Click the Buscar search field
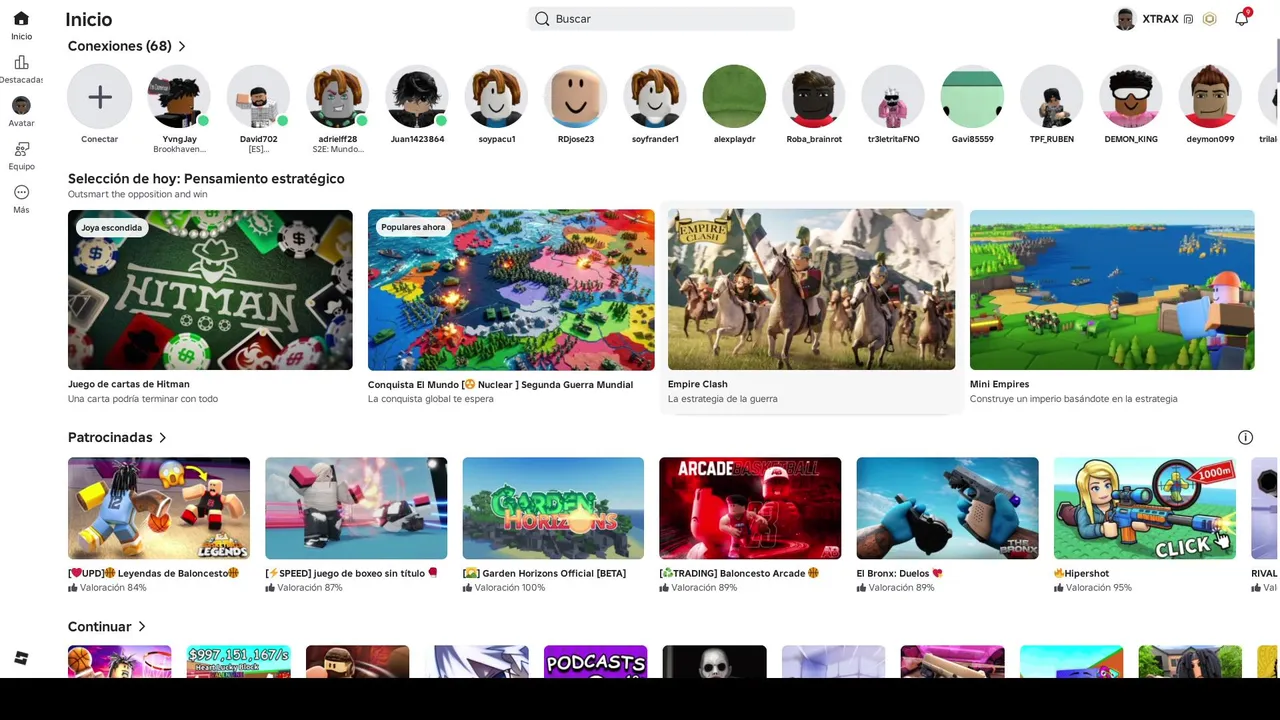1280x720 pixels. tap(661, 19)
